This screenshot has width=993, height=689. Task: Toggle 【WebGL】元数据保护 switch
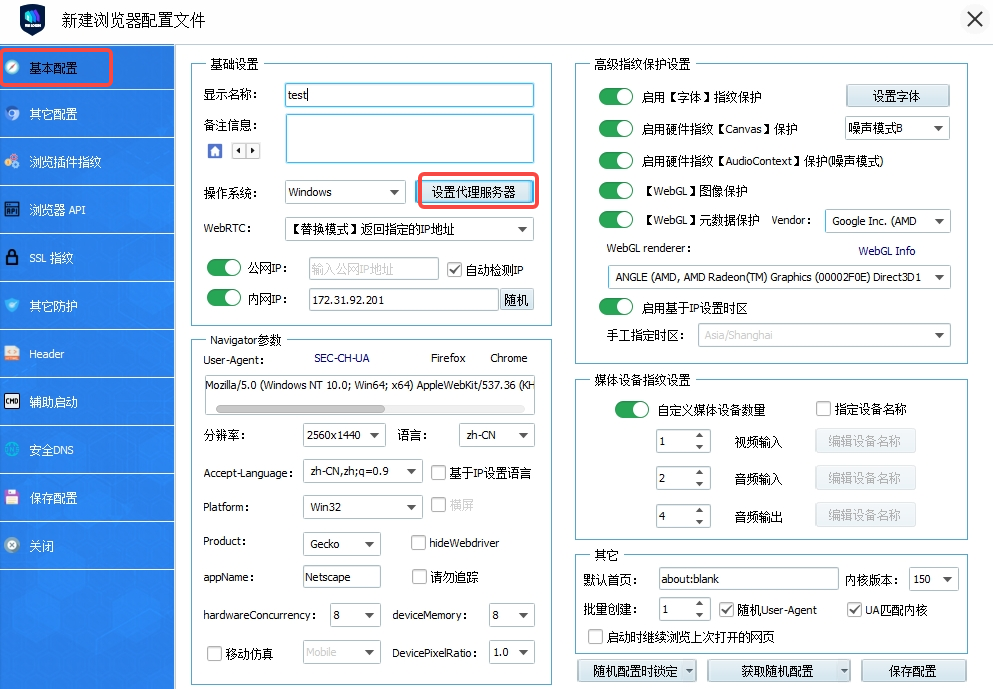point(616,220)
